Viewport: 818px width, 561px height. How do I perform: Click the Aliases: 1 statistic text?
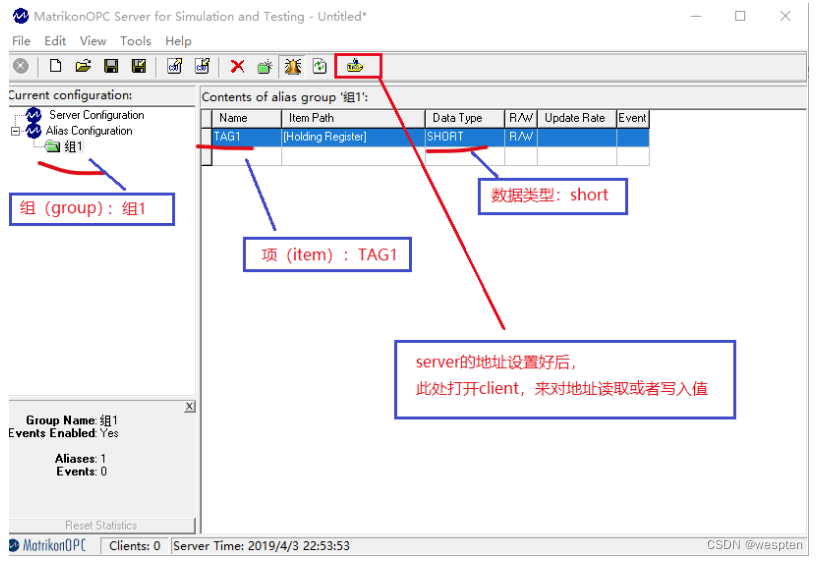(x=80, y=459)
